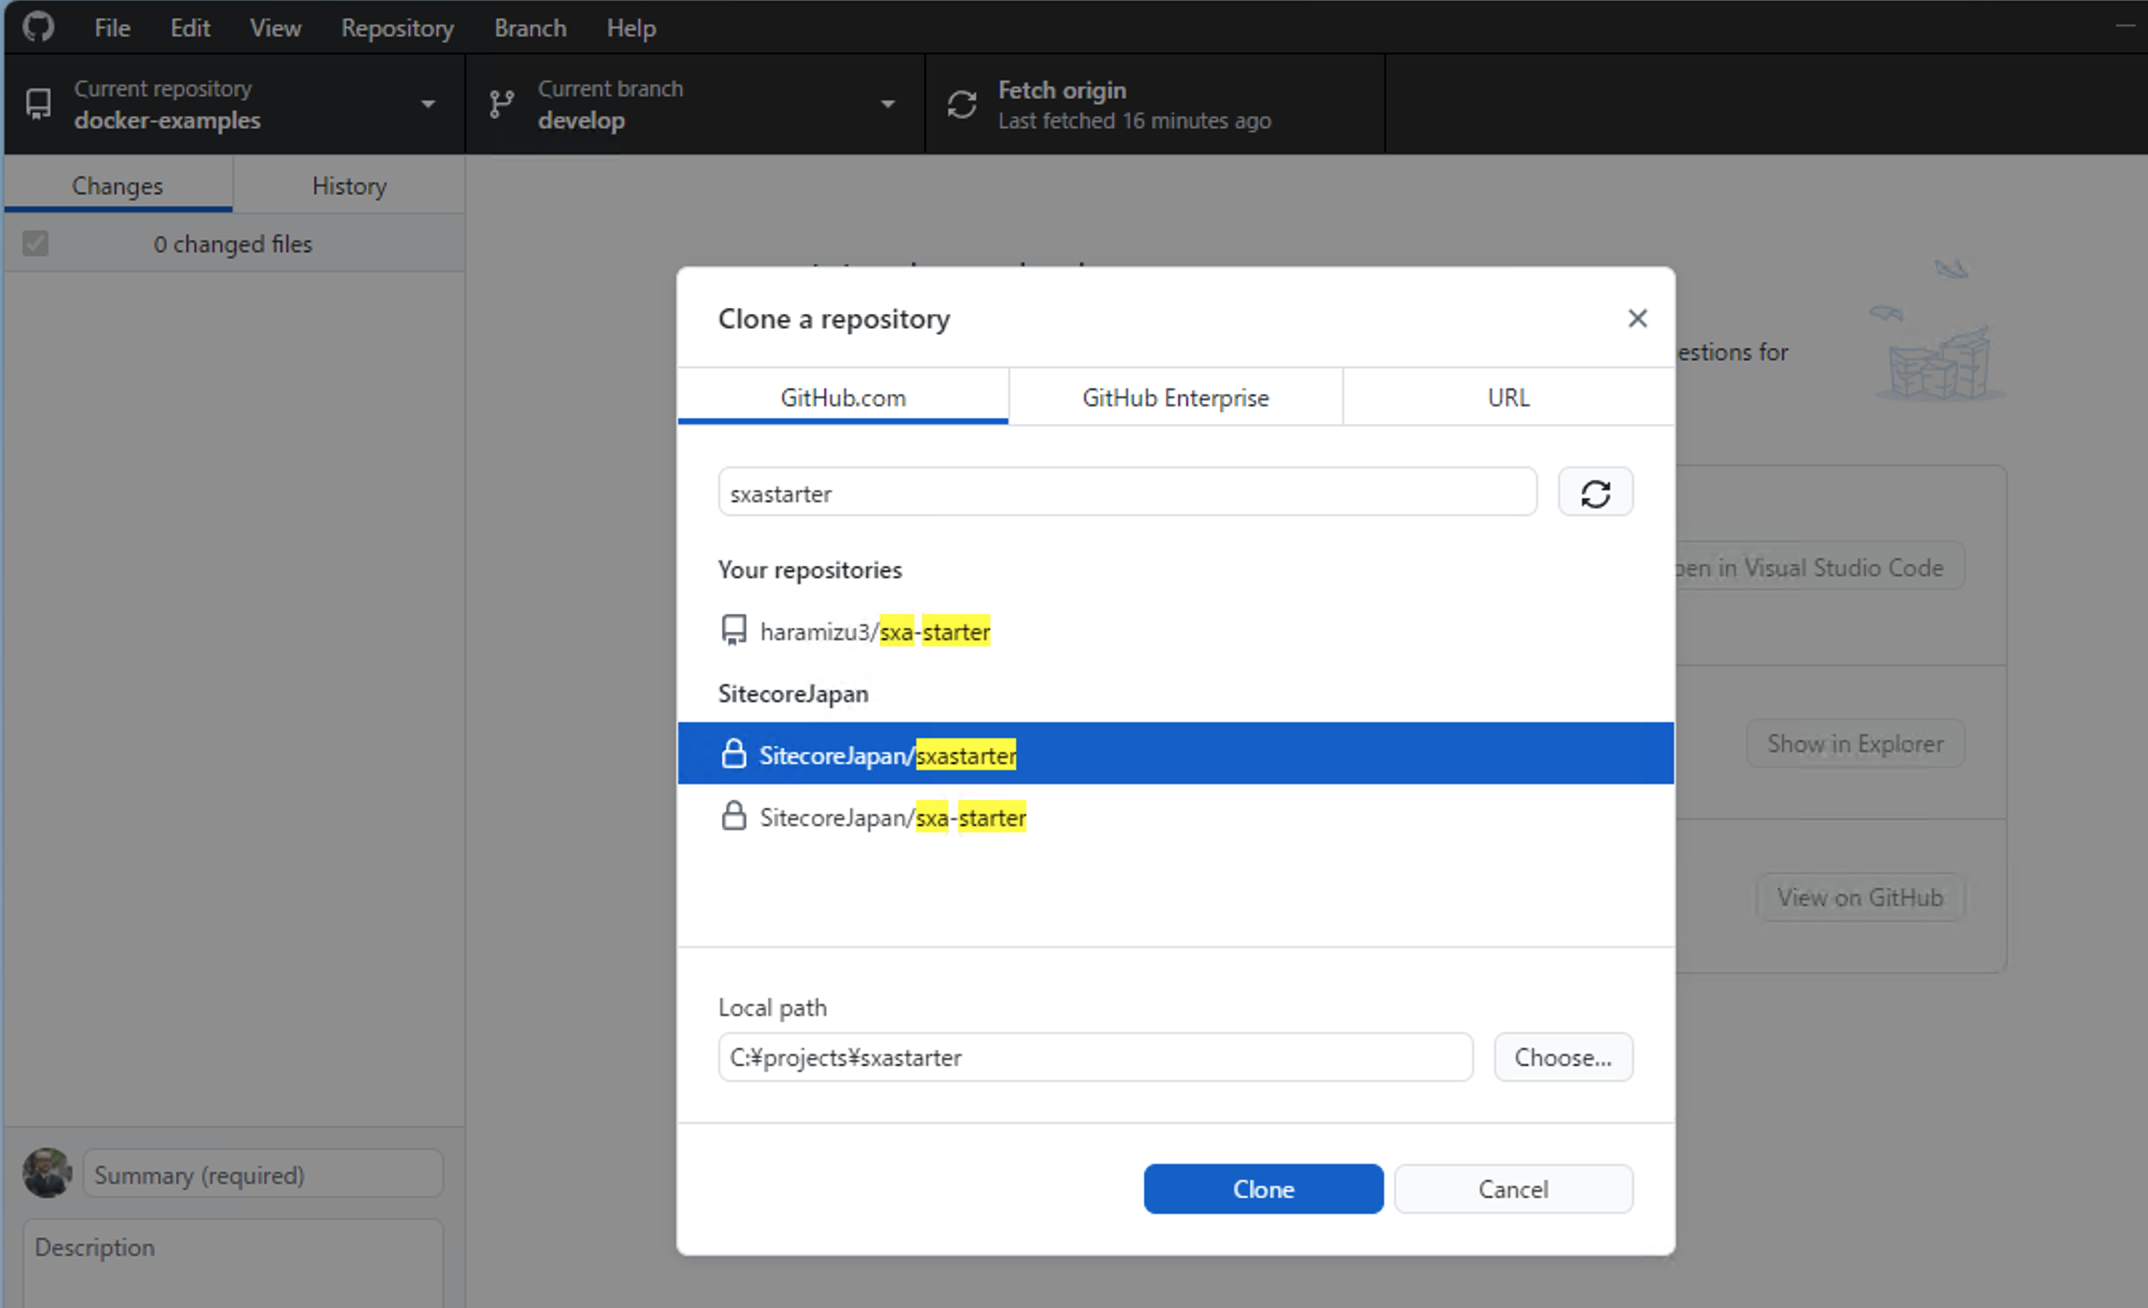Focus the repository filter field containing sxastarter

click(x=1127, y=492)
